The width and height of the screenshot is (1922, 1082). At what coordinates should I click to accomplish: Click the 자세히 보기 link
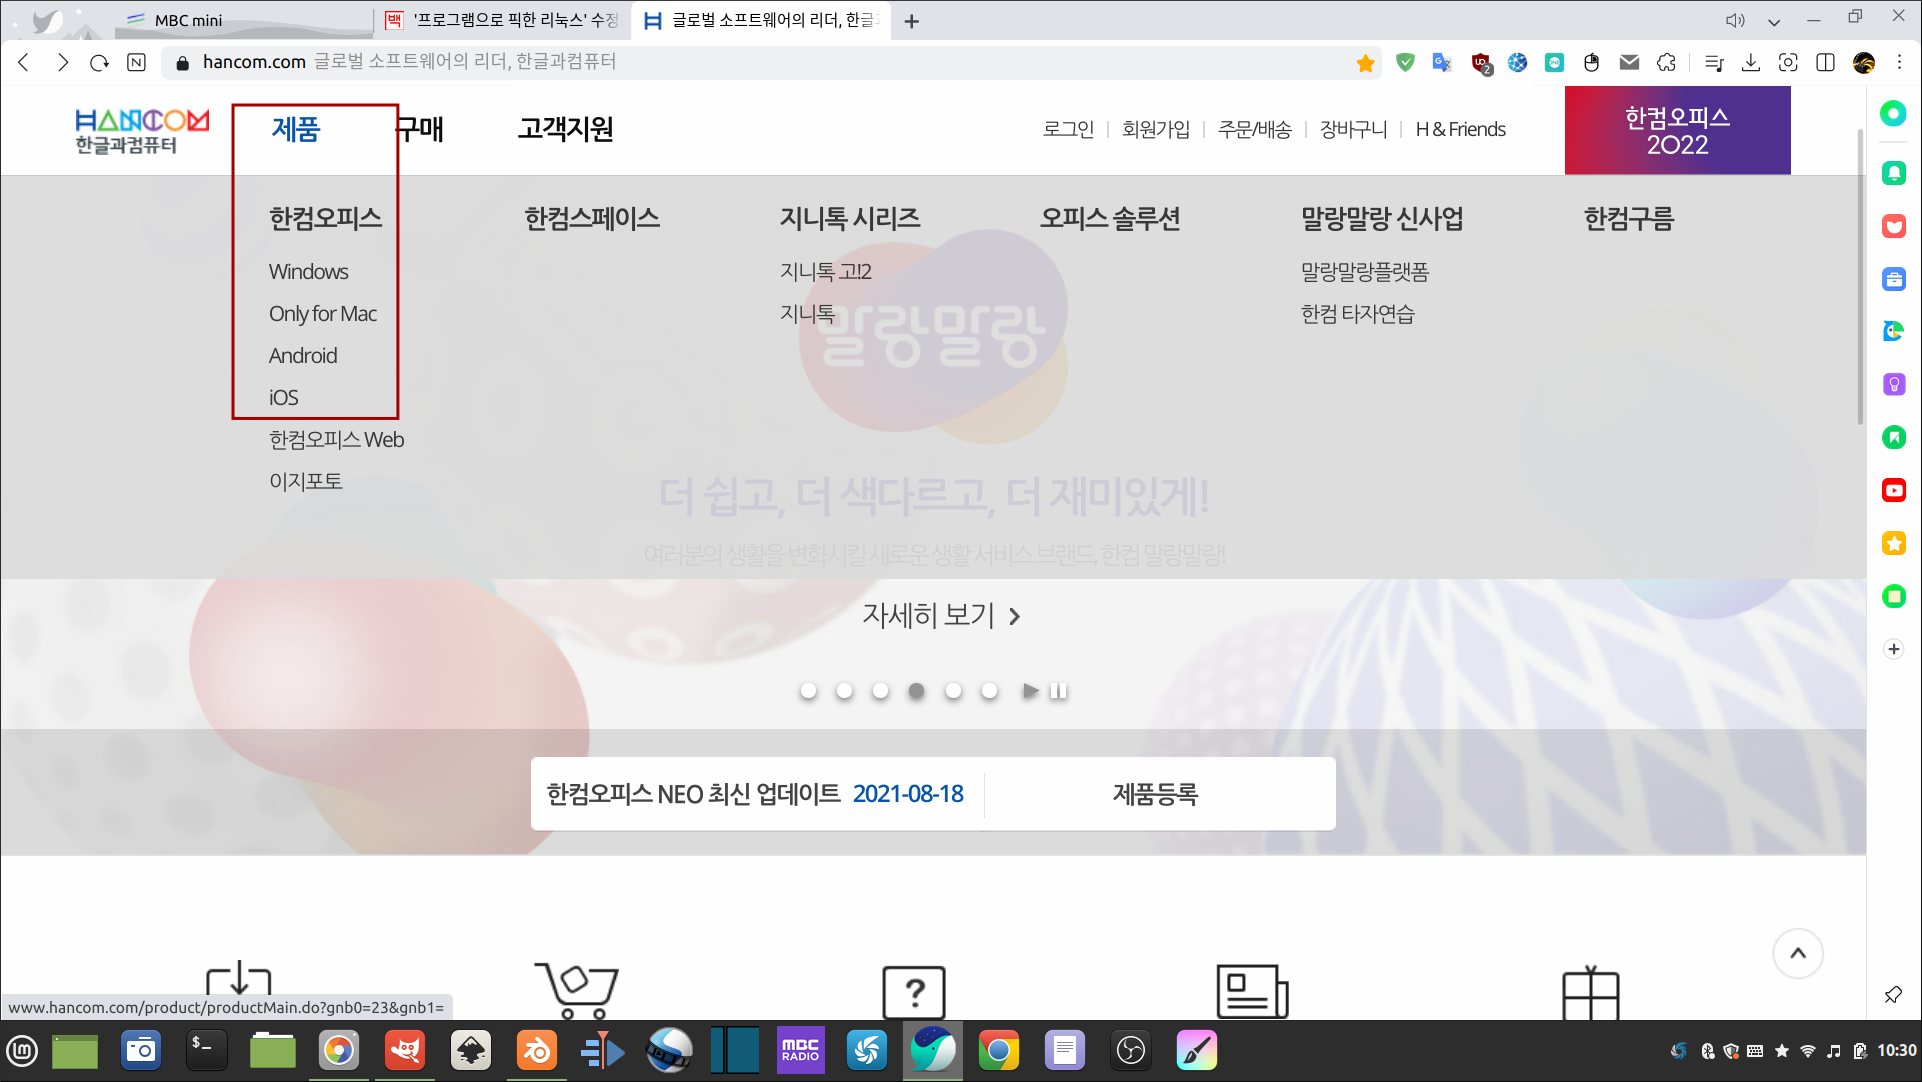941,615
